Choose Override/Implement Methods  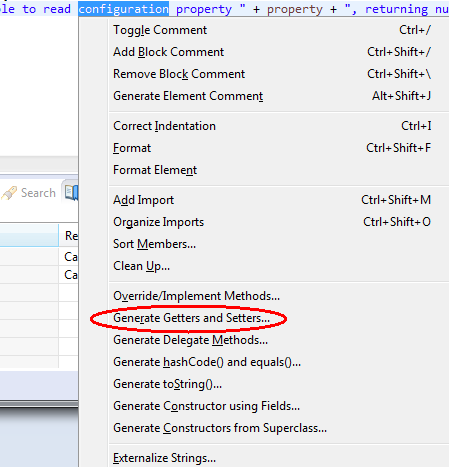[x=264, y=296]
